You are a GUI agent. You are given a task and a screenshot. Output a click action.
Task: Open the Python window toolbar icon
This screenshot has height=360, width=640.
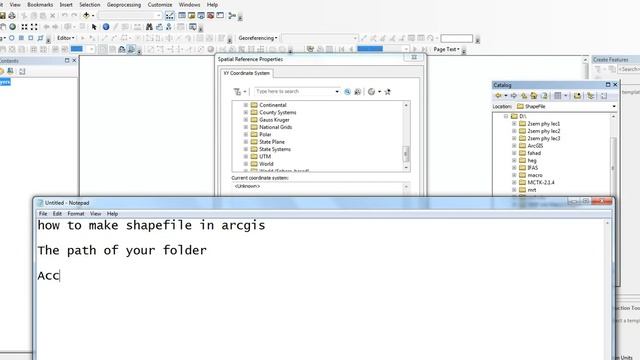click(x=220, y=16)
